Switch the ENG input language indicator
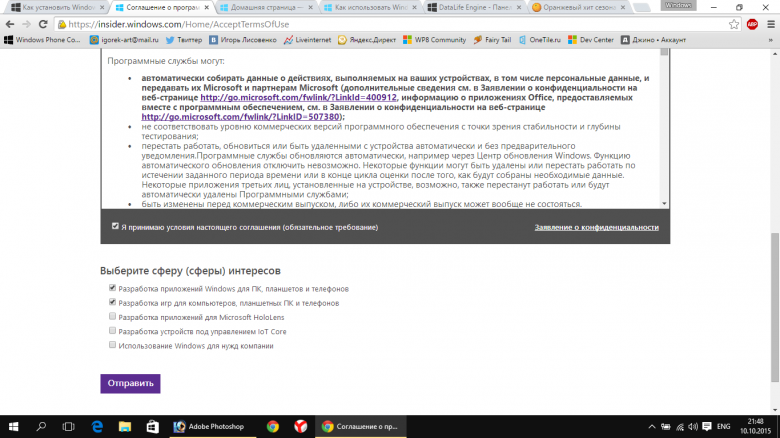780x438 pixels. tap(723, 427)
